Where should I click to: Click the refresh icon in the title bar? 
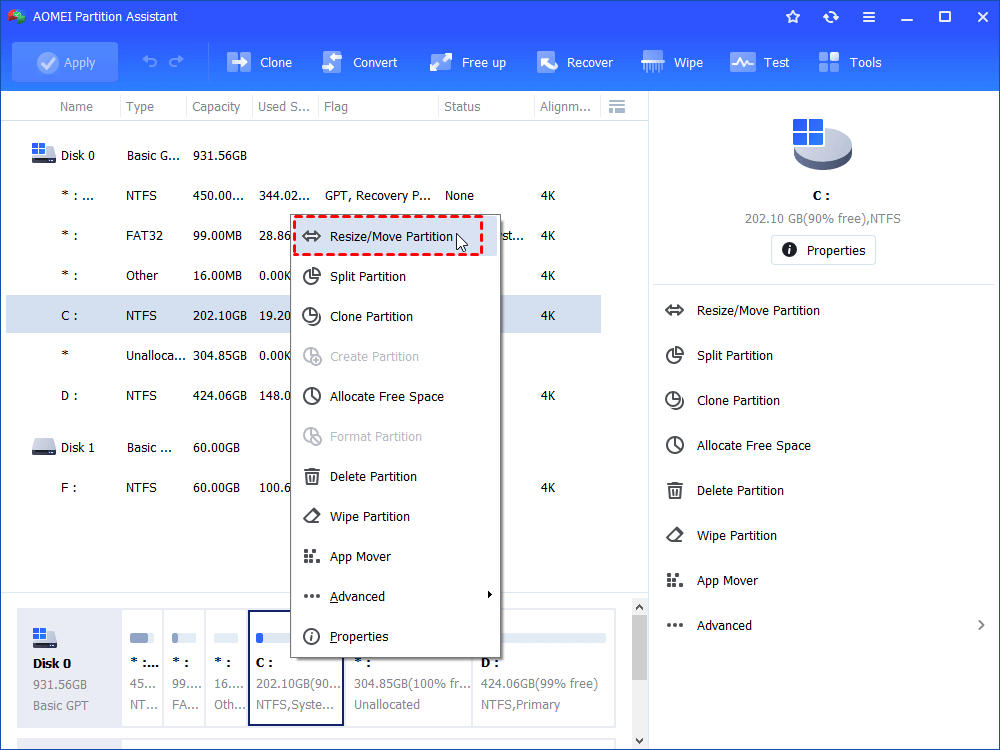(x=831, y=16)
